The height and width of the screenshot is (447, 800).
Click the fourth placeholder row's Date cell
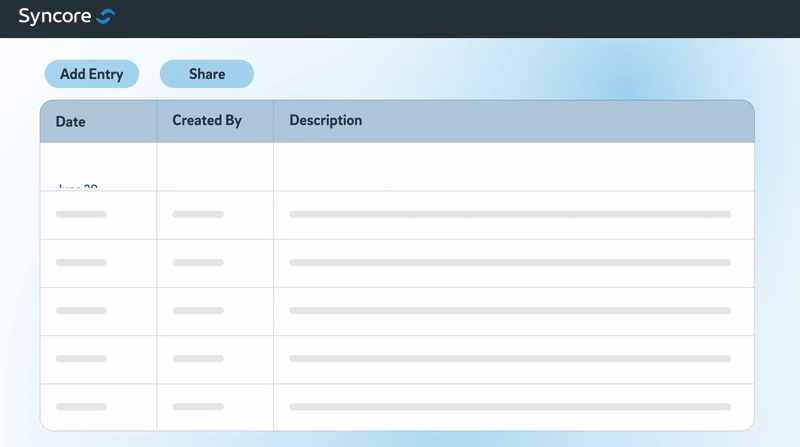(x=81, y=359)
